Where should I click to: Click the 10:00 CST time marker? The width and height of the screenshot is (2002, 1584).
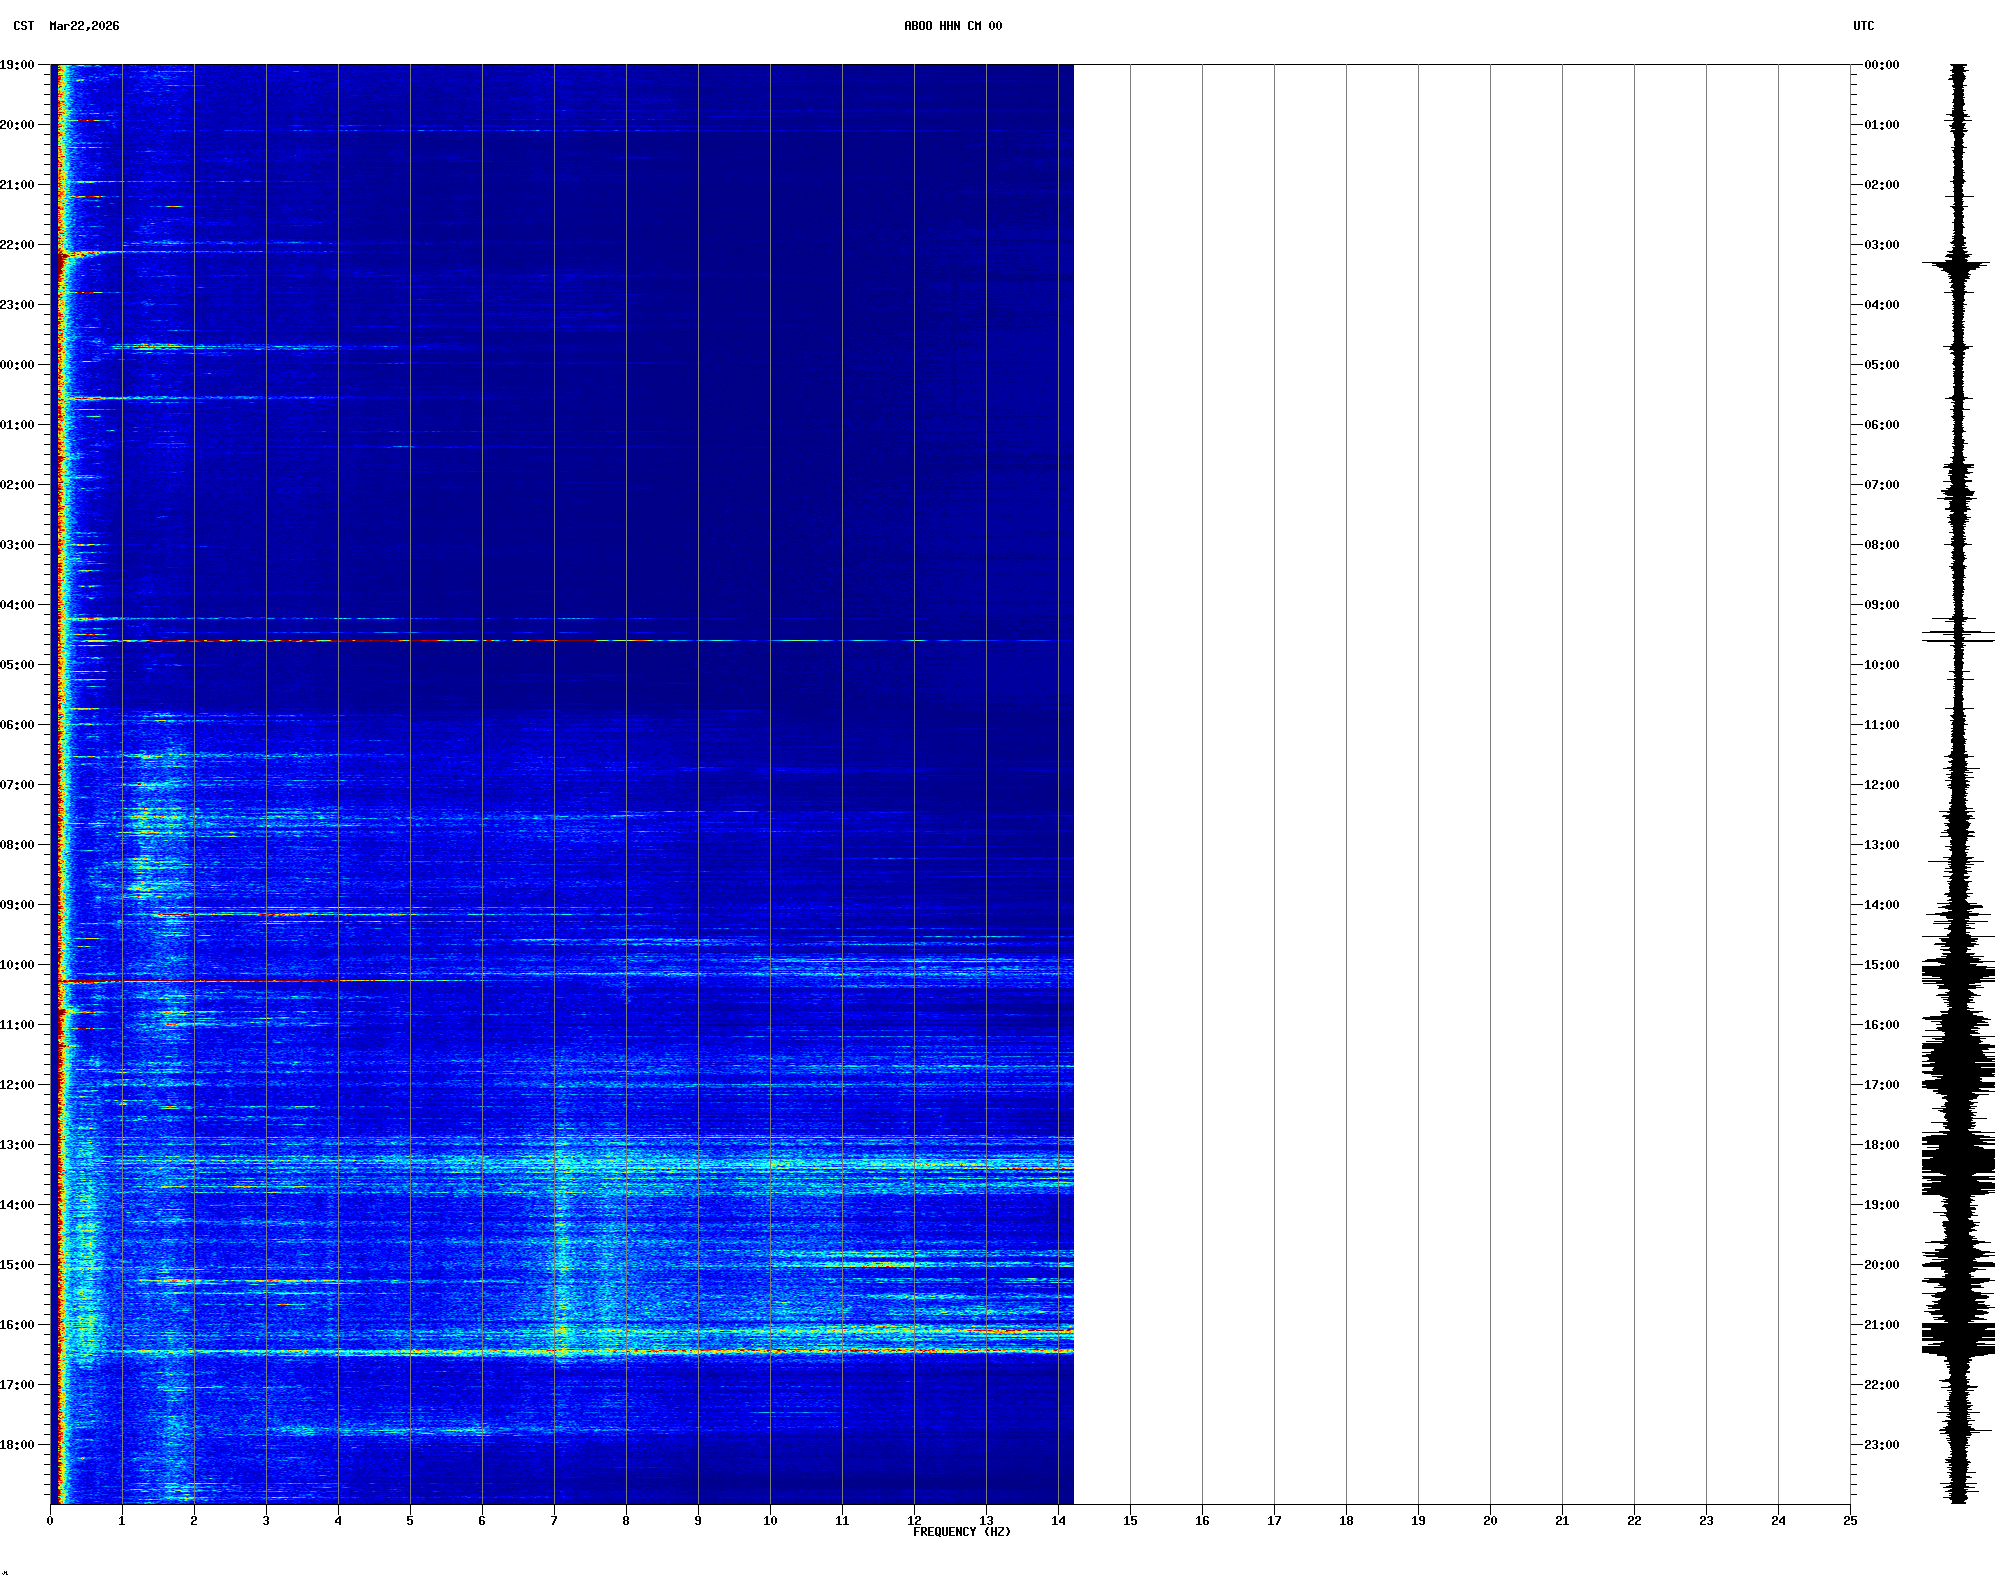[x=18, y=965]
